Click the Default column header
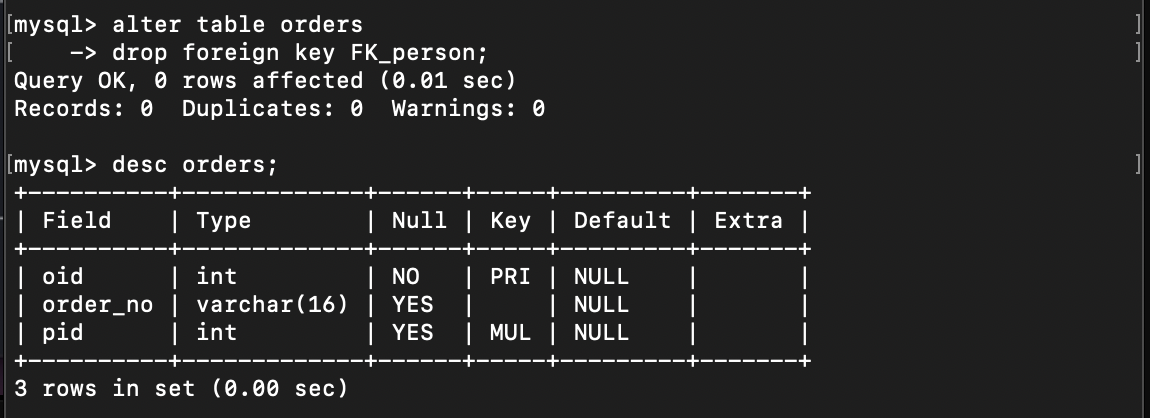Screen dimensions: 1150x418 622,220
